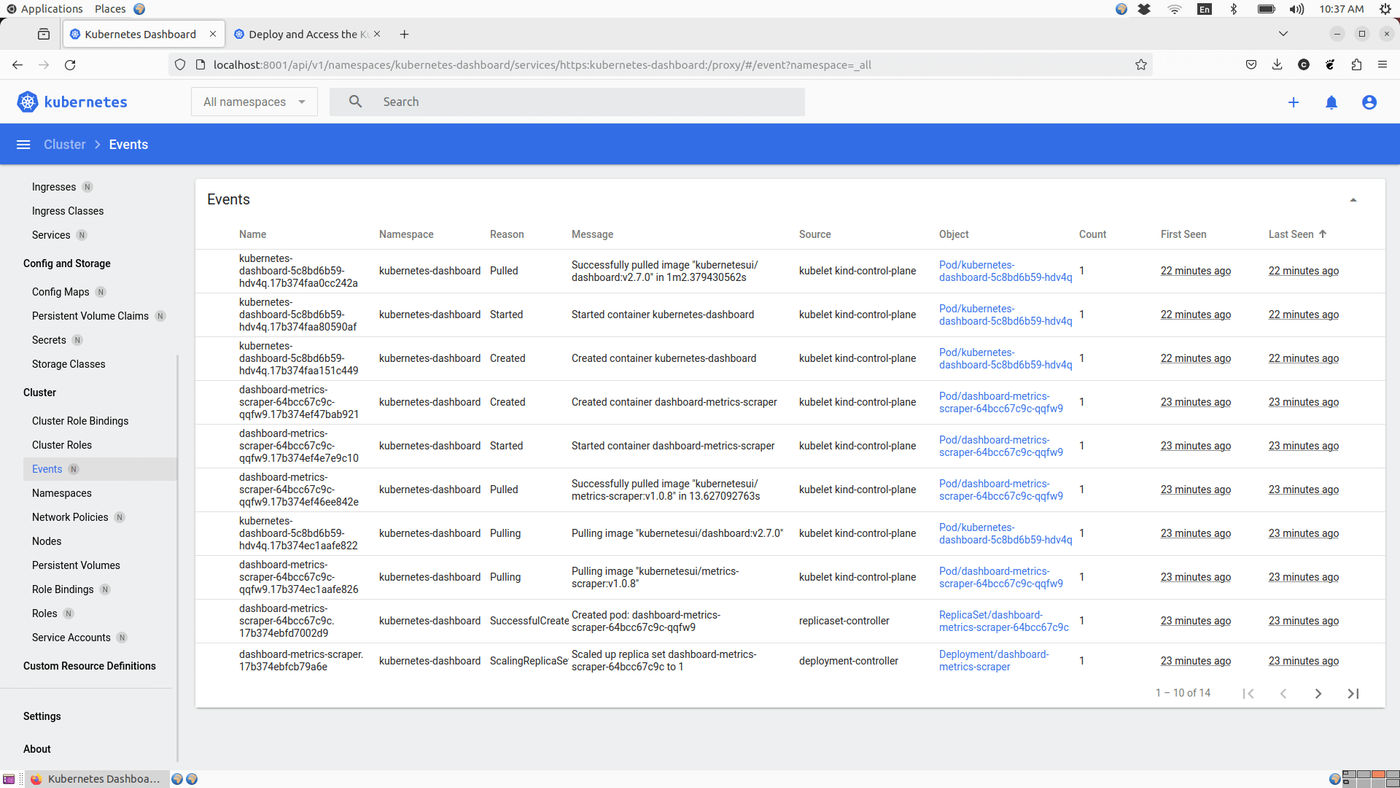
Task: Open the Applications menu
Action: click(x=45, y=9)
